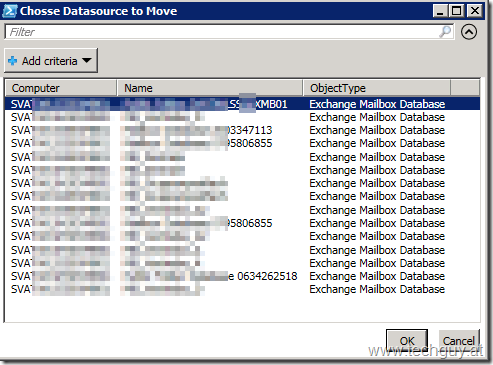Sort by the Computer column header
The image size is (493, 365).
[x=61, y=88]
